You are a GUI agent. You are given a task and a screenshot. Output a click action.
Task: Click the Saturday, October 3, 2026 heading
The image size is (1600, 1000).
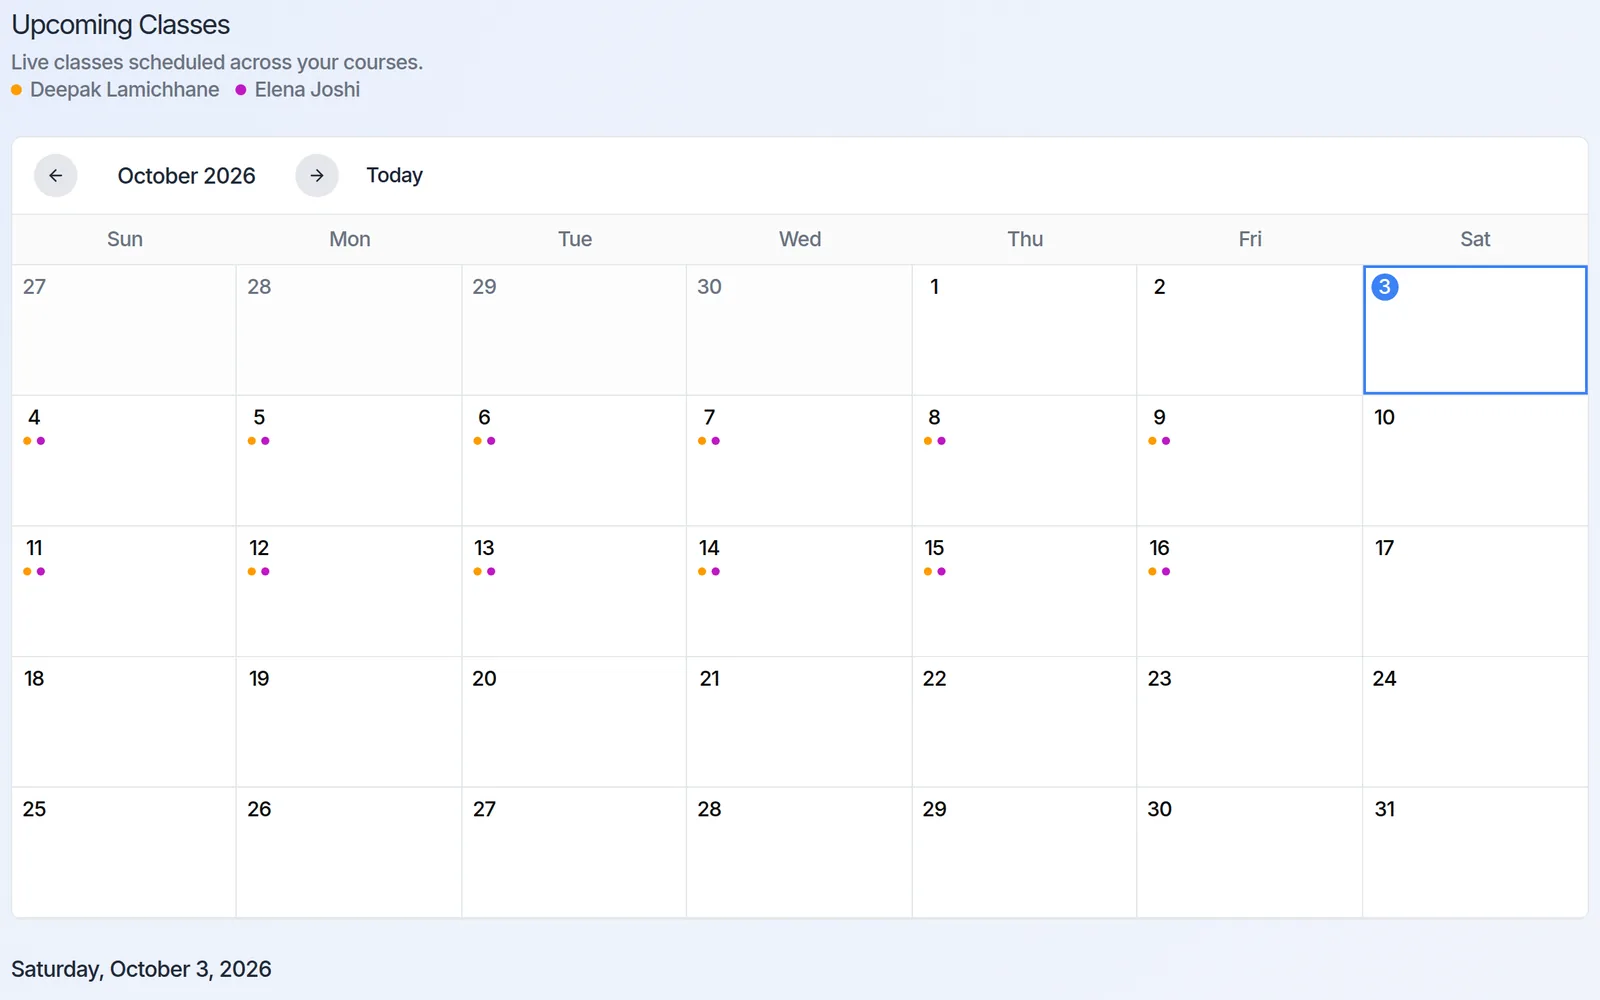pos(141,969)
